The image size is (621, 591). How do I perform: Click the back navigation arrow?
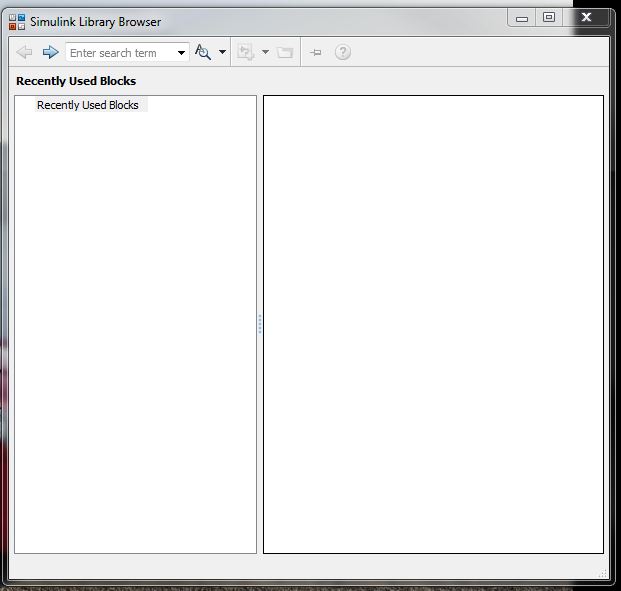[25, 52]
